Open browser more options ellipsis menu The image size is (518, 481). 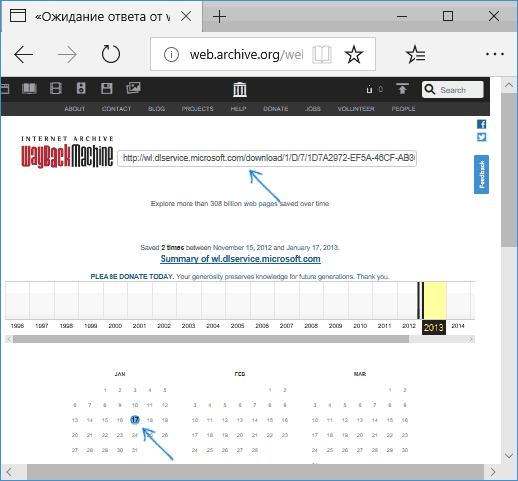click(495, 54)
